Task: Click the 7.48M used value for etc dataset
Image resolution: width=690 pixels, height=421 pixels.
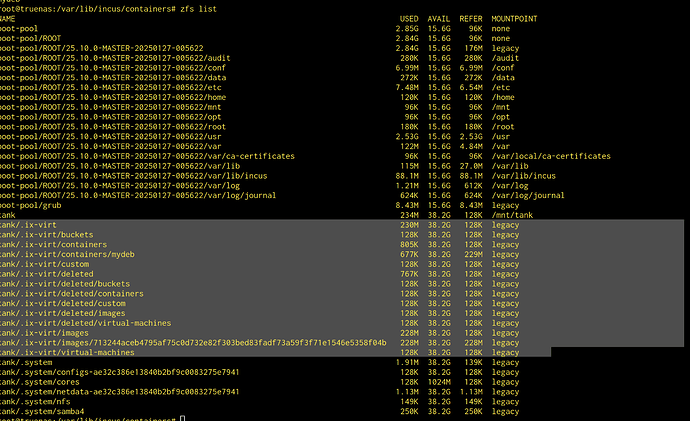Action: tap(407, 88)
